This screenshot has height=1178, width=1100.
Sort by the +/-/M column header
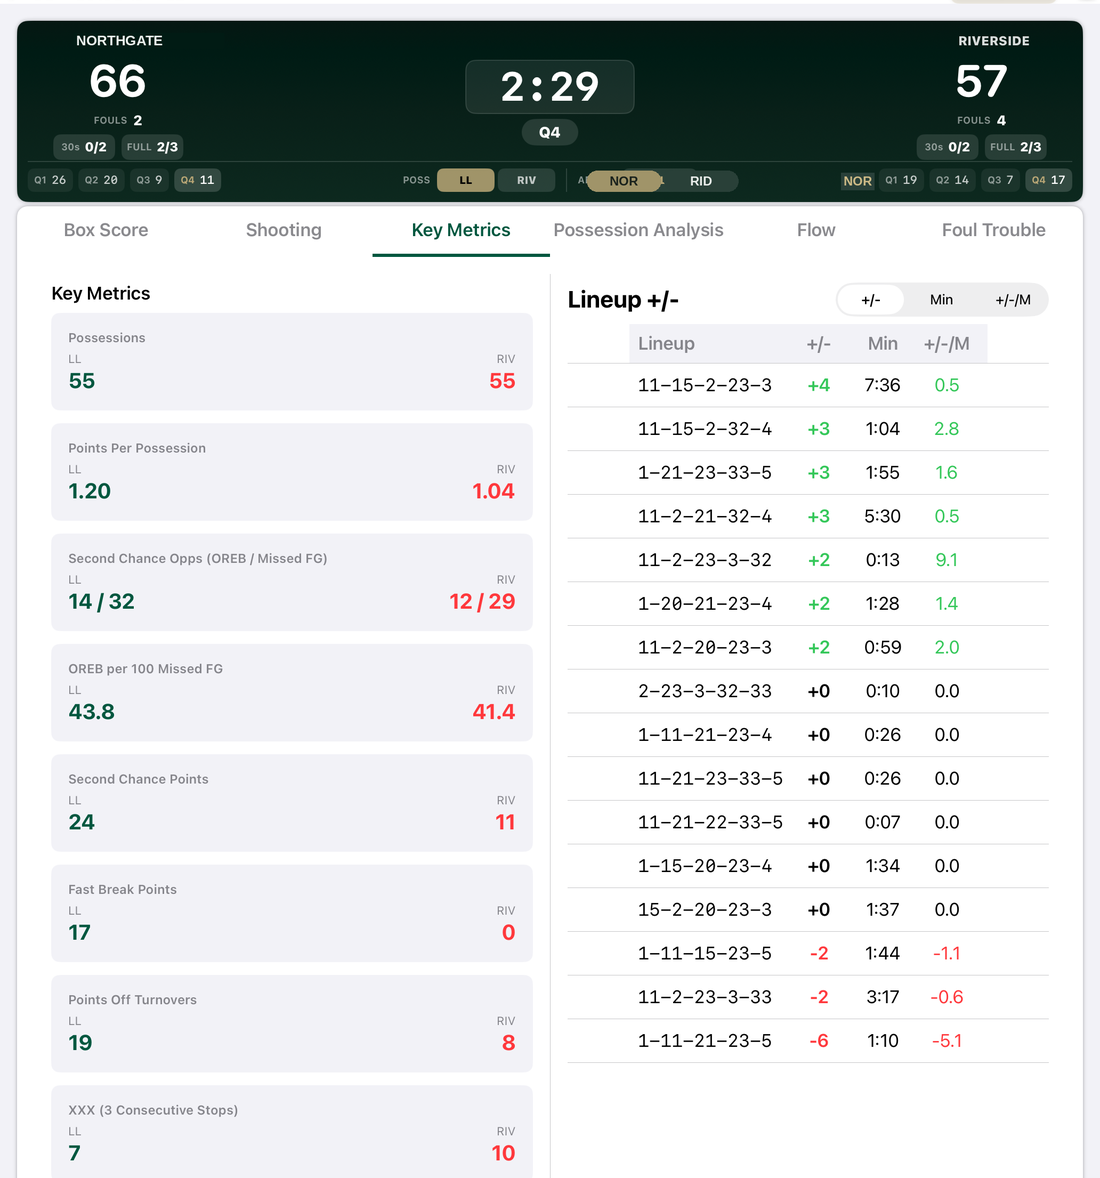(946, 343)
